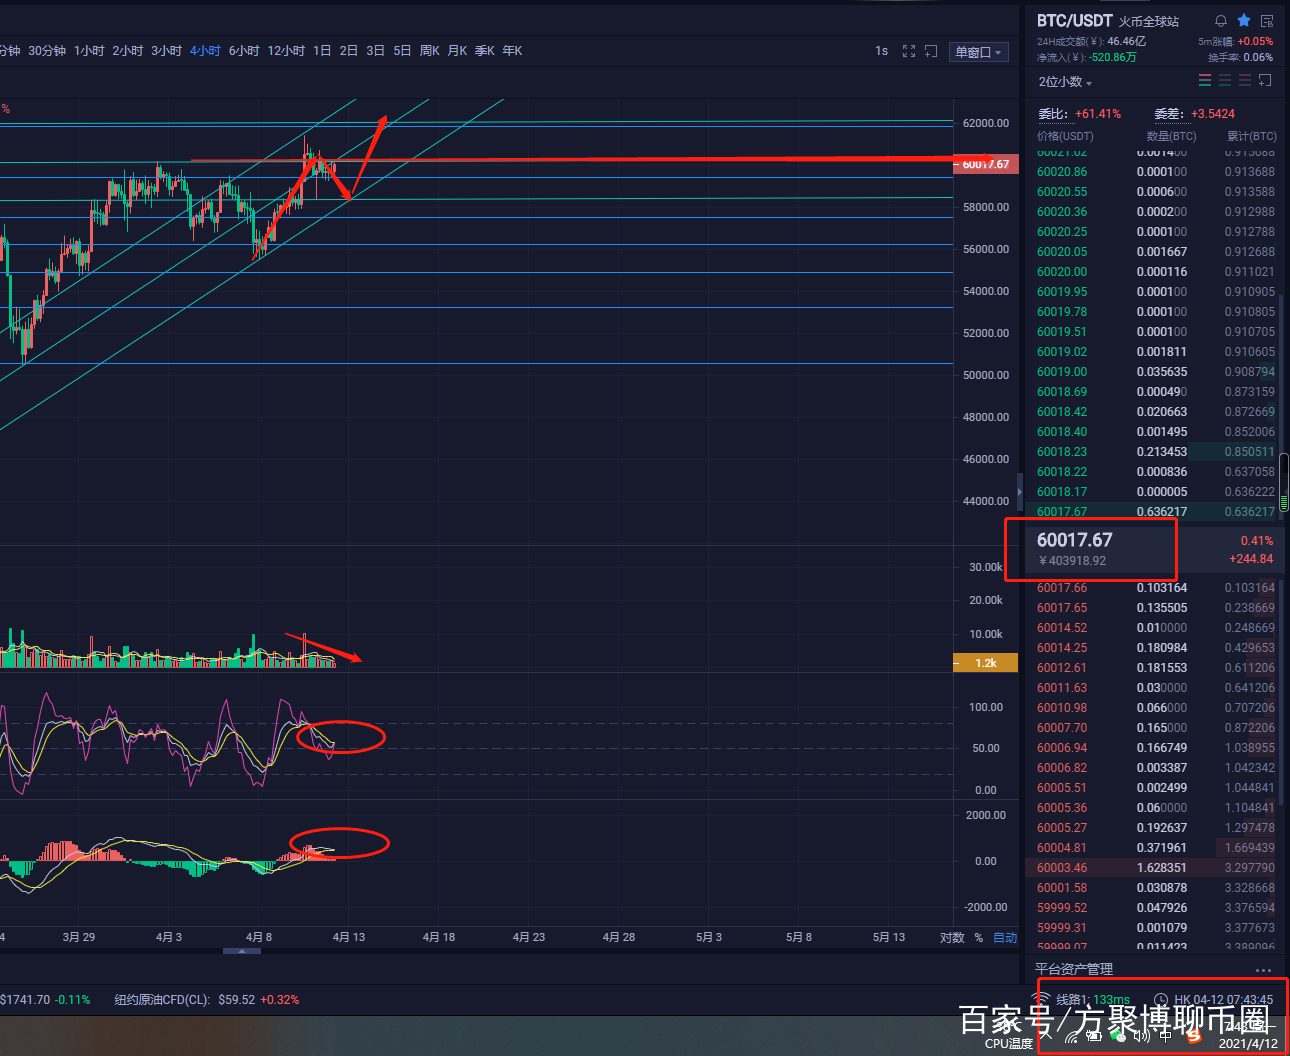Open the 平台资产管理 three-dot menu
Screen dimensions: 1290x1056
click(x=1263, y=970)
